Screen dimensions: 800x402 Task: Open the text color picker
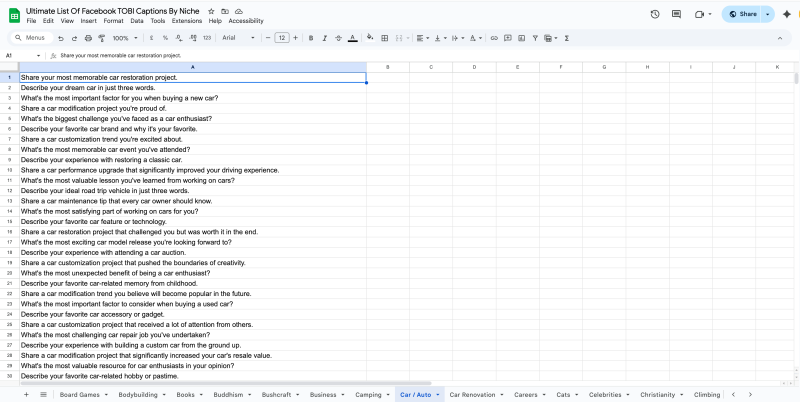(x=352, y=38)
